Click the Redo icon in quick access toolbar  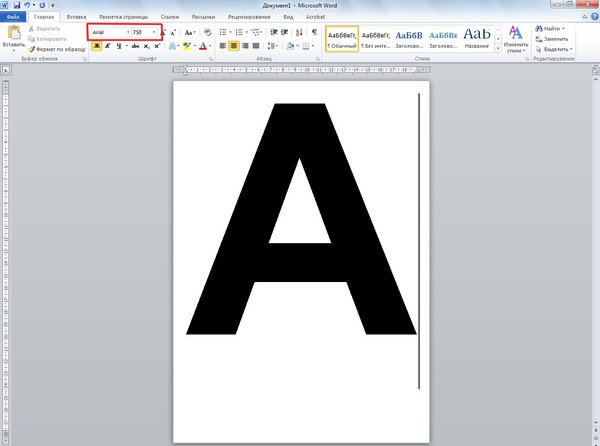coord(42,5)
